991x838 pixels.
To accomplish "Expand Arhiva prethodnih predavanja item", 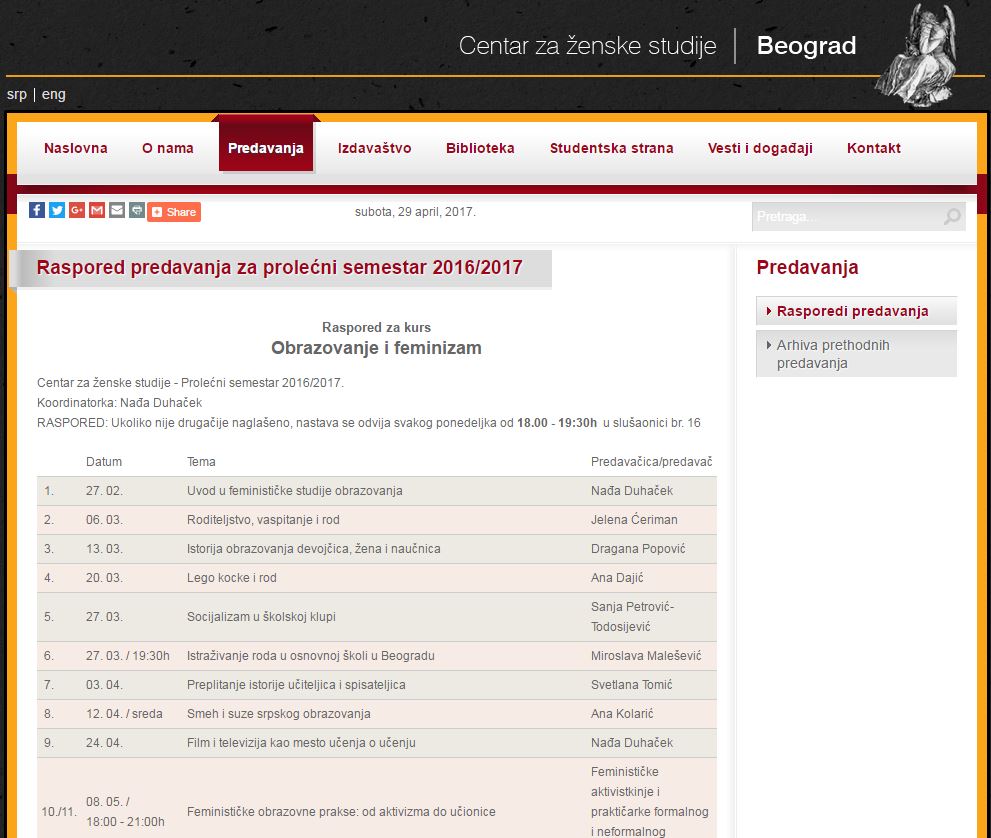I will (833, 354).
